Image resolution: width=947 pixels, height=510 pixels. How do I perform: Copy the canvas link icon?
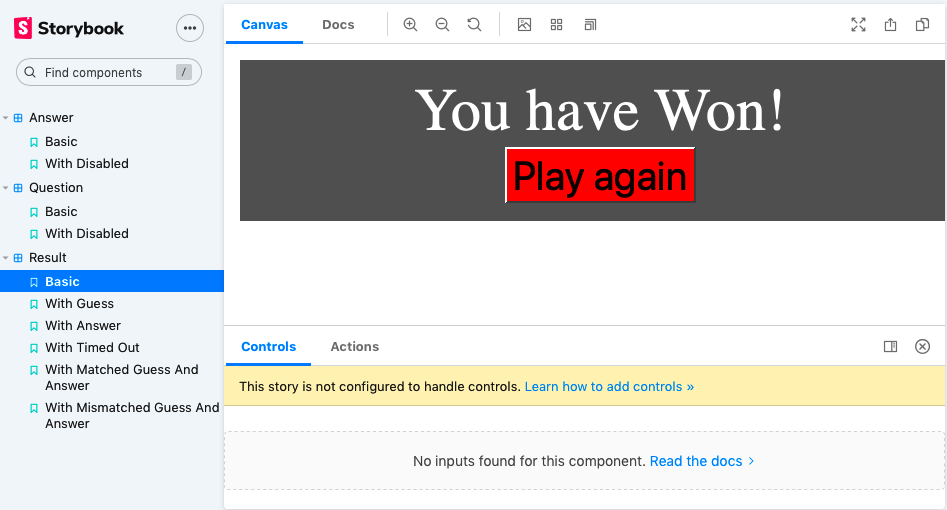click(x=922, y=25)
